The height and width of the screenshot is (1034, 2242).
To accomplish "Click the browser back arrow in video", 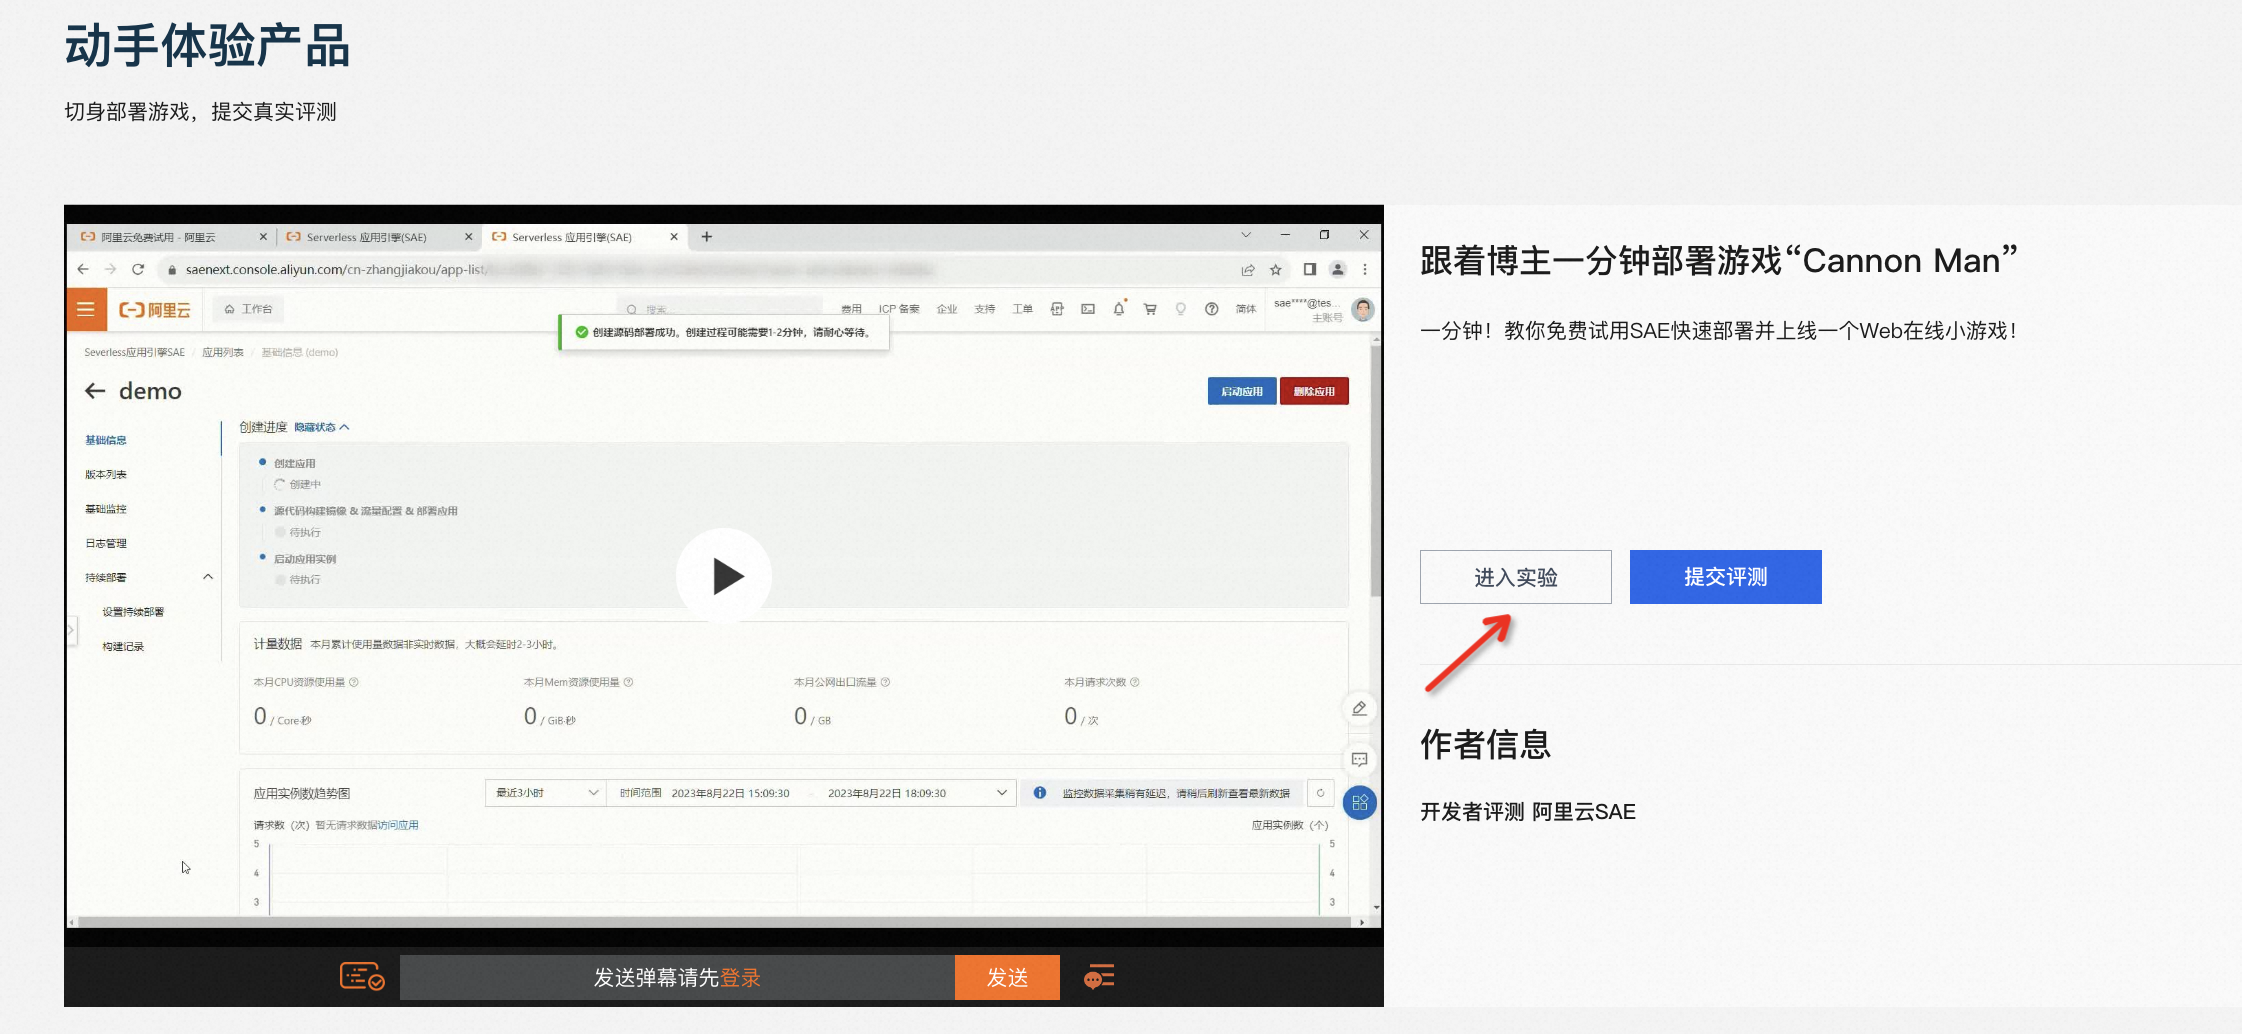I will 83,269.
